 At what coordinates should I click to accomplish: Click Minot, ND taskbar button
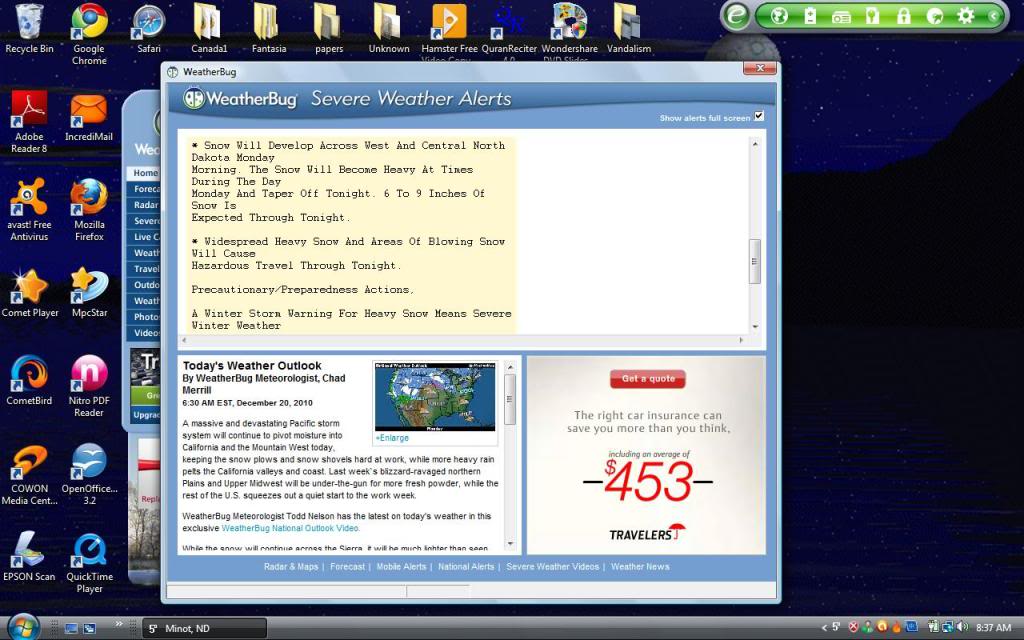click(204, 628)
